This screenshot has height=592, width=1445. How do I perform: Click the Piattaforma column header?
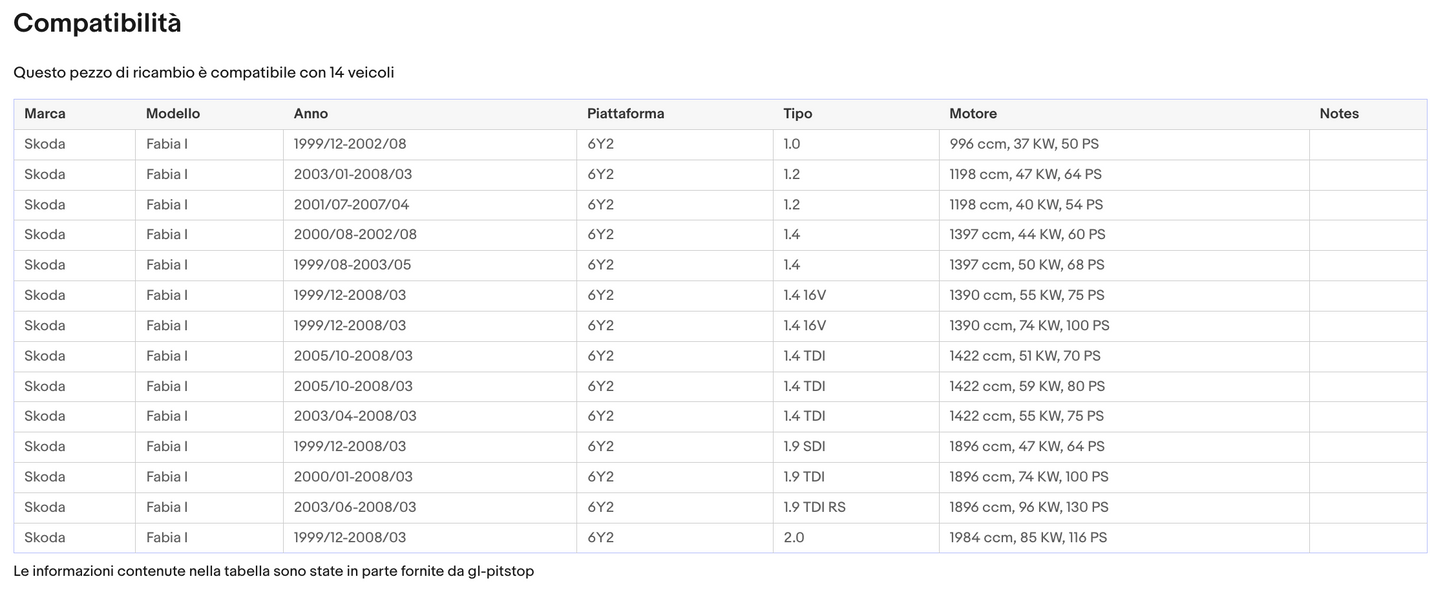(625, 114)
